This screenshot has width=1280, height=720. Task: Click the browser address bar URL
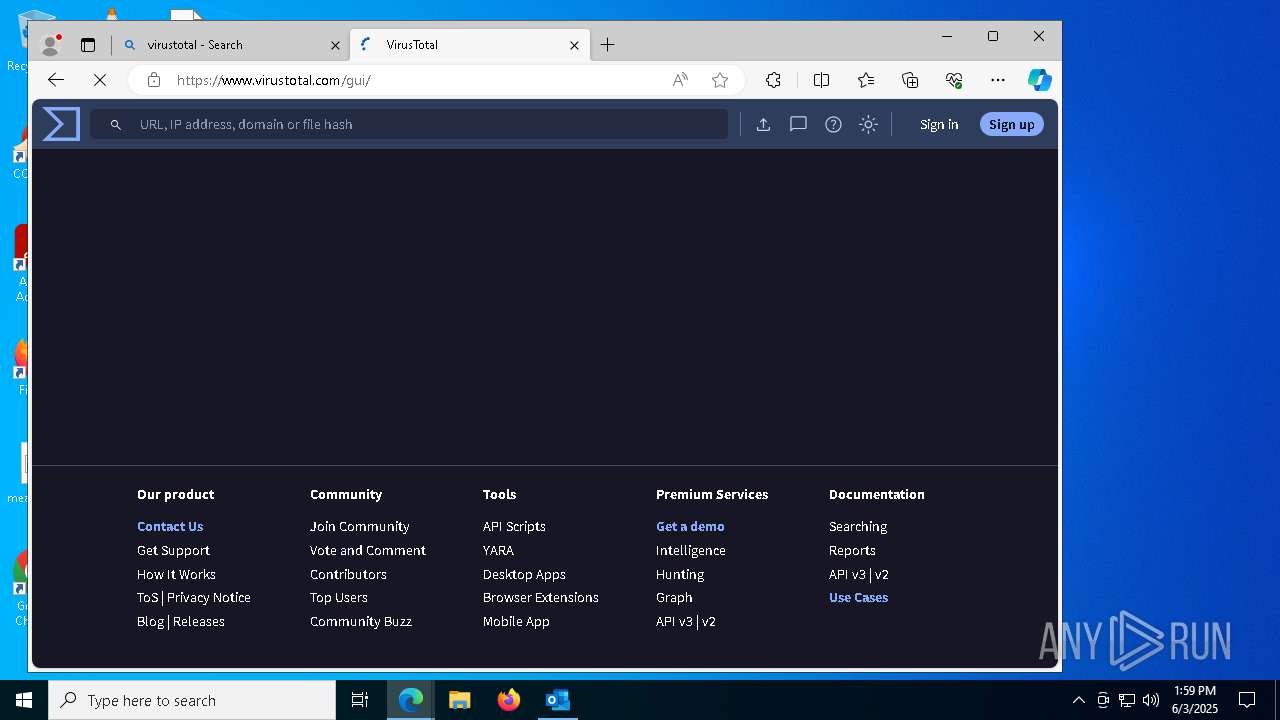point(274,80)
